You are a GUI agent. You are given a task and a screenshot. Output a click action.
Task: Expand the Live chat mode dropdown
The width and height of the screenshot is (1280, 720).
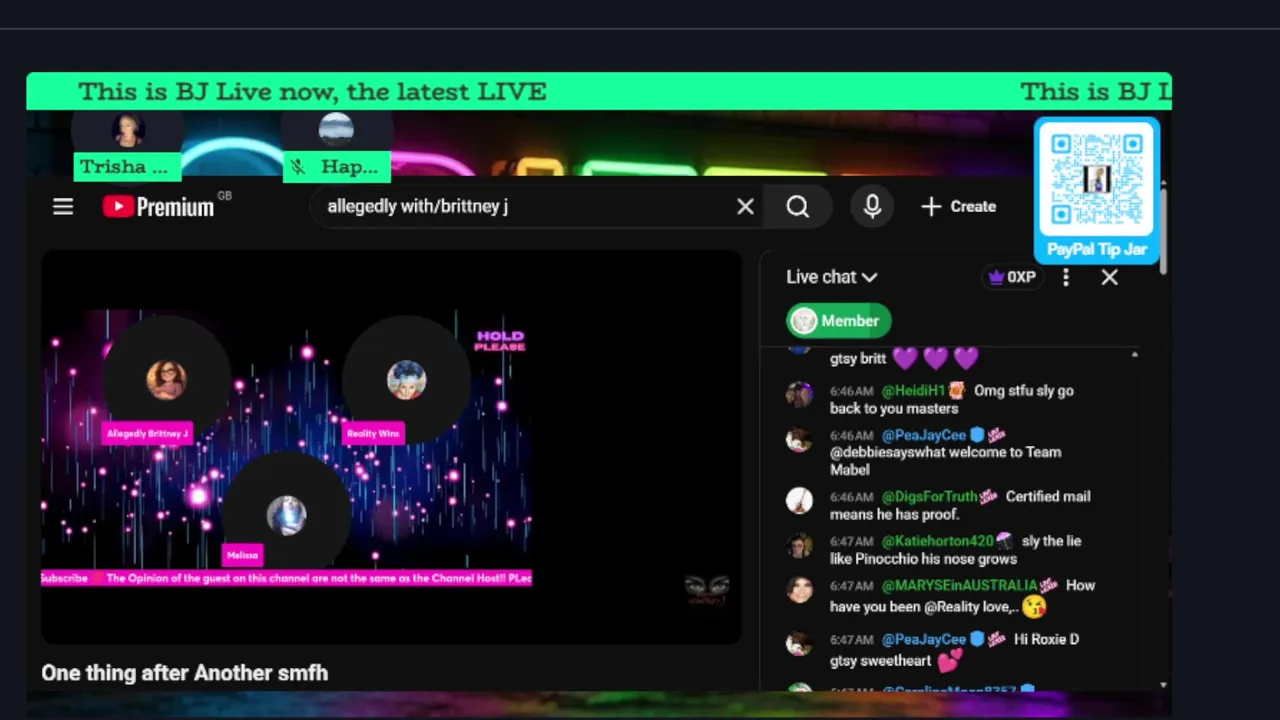click(x=832, y=277)
